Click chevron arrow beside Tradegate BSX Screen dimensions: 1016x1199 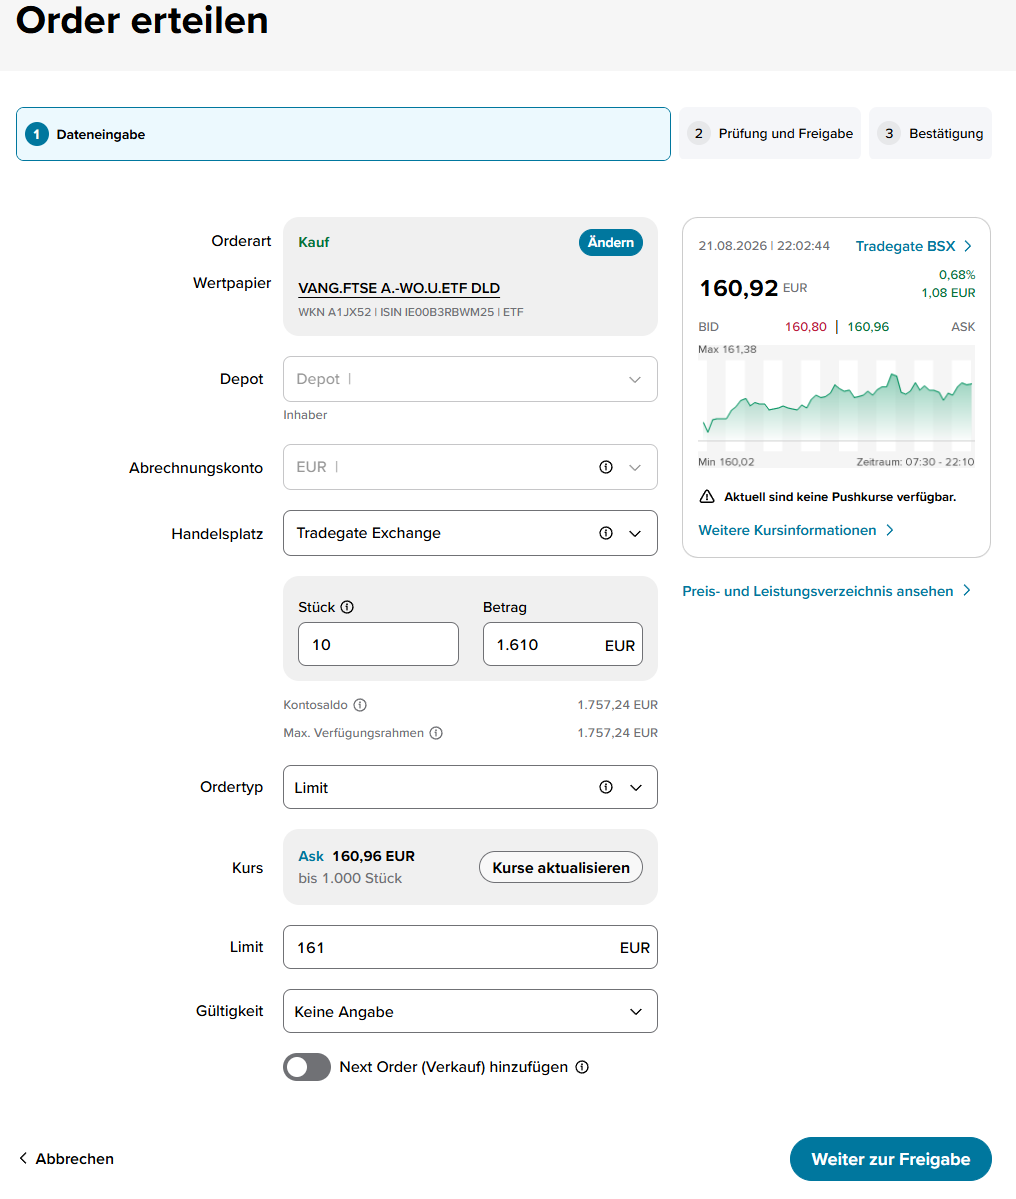click(968, 246)
